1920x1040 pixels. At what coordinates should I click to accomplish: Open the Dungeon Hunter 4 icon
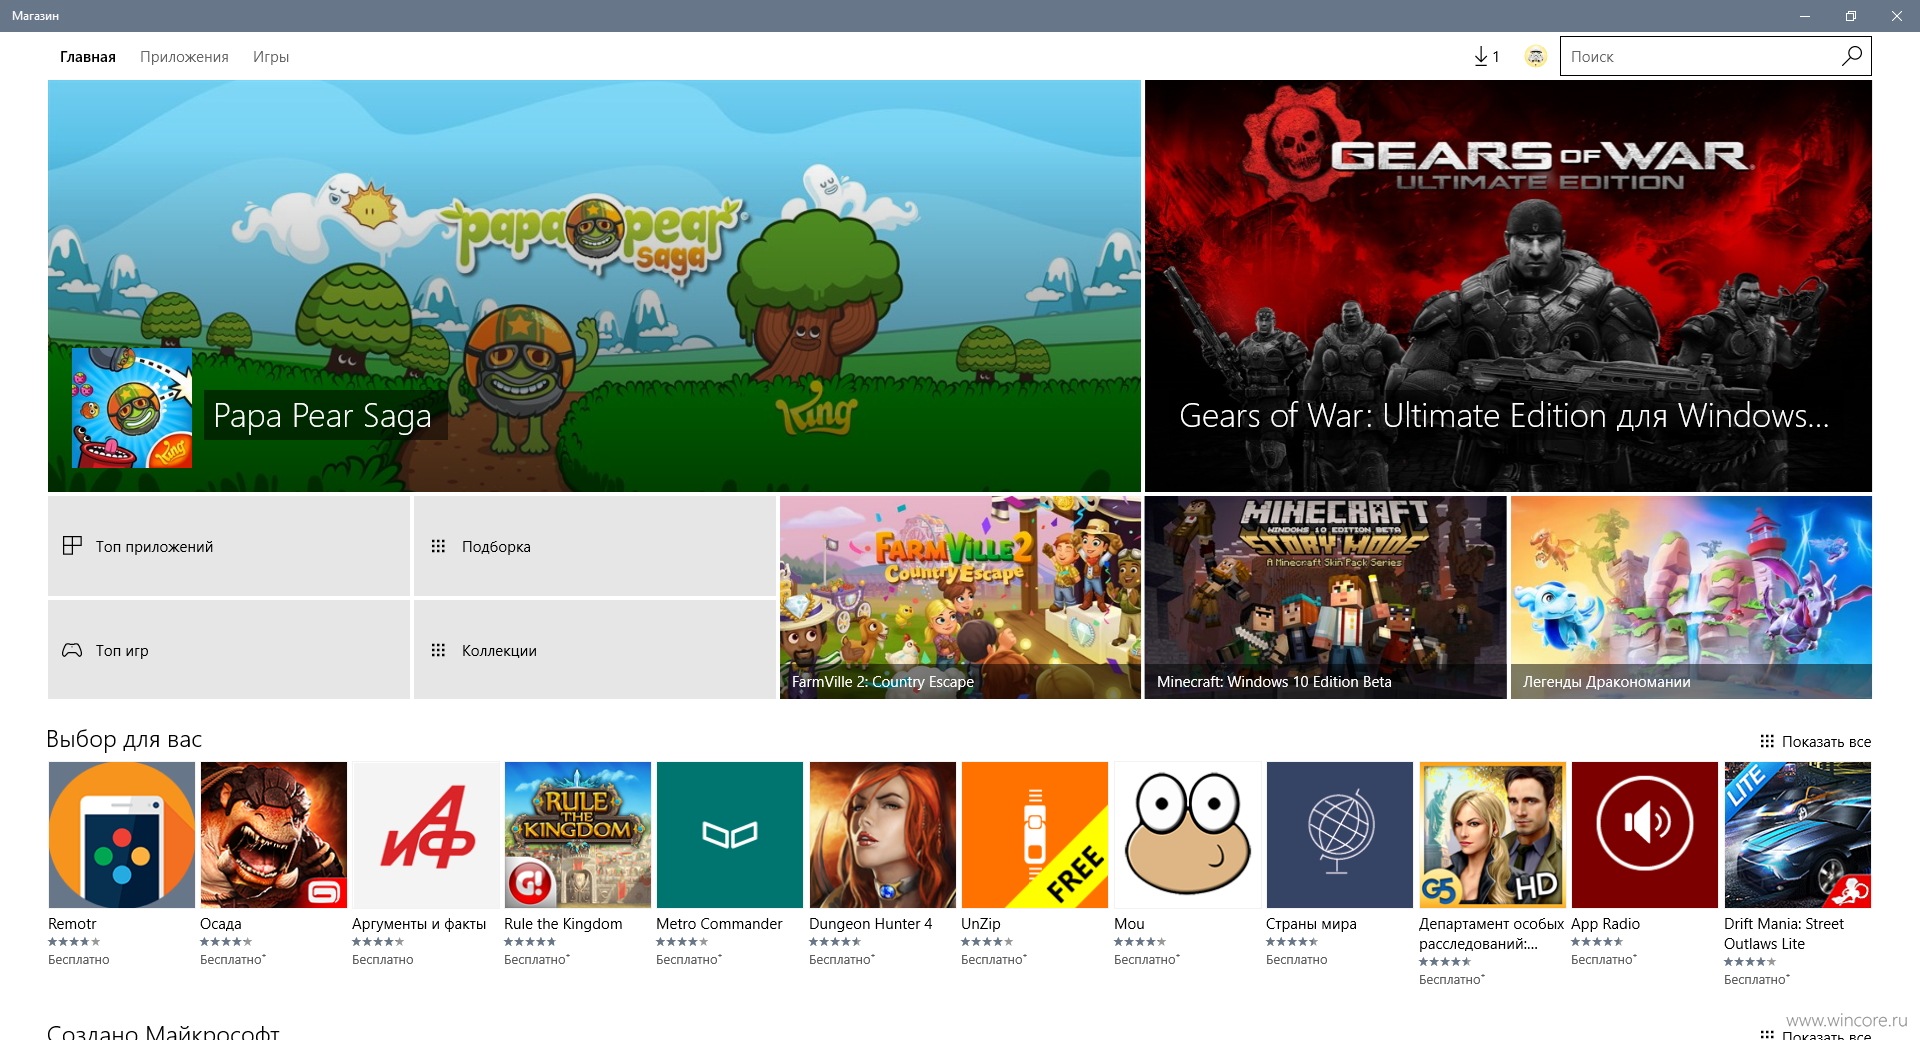point(883,835)
